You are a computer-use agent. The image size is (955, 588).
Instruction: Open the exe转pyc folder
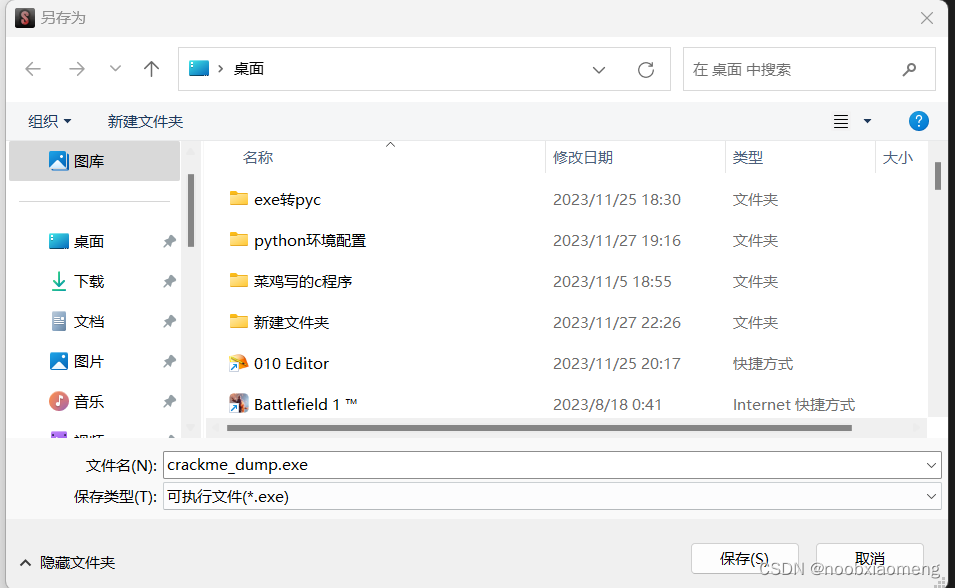(287, 199)
